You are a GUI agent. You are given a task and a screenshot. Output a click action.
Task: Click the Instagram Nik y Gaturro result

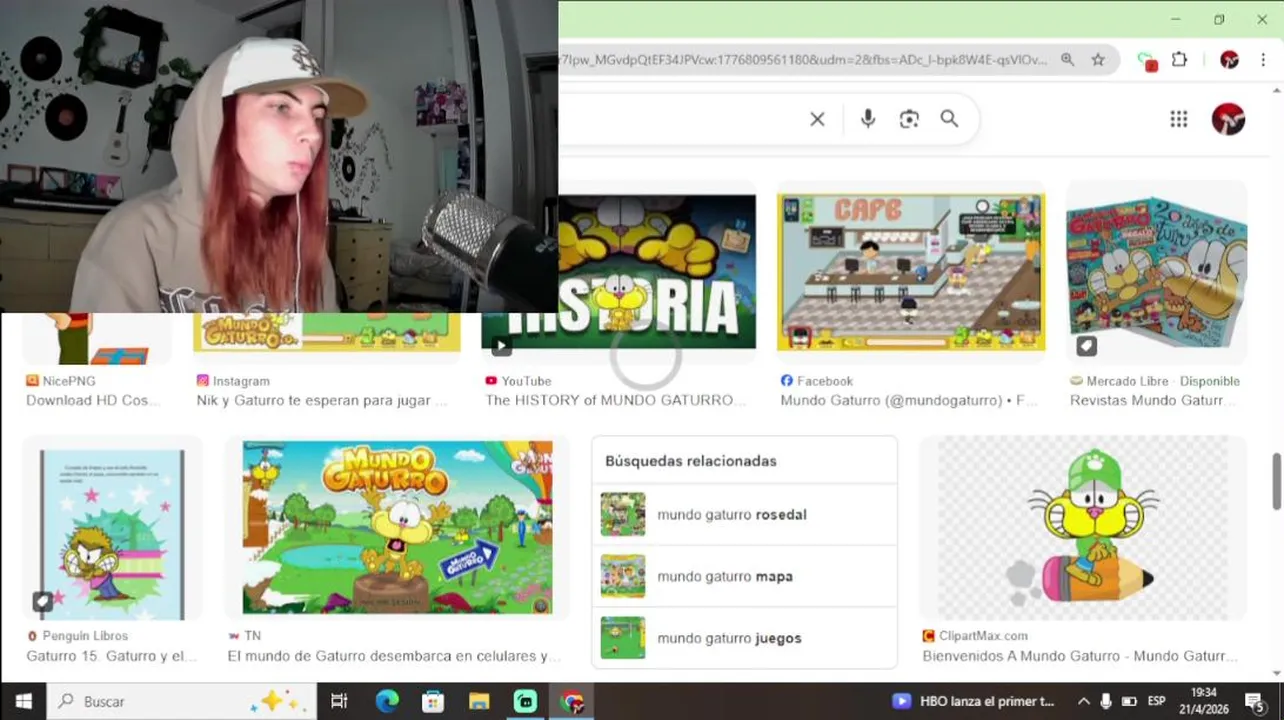click(321, 400)
